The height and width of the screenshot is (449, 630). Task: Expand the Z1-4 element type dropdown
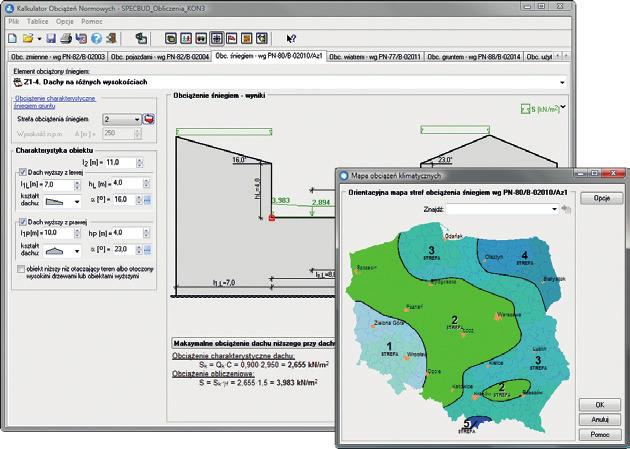point(562,83)
